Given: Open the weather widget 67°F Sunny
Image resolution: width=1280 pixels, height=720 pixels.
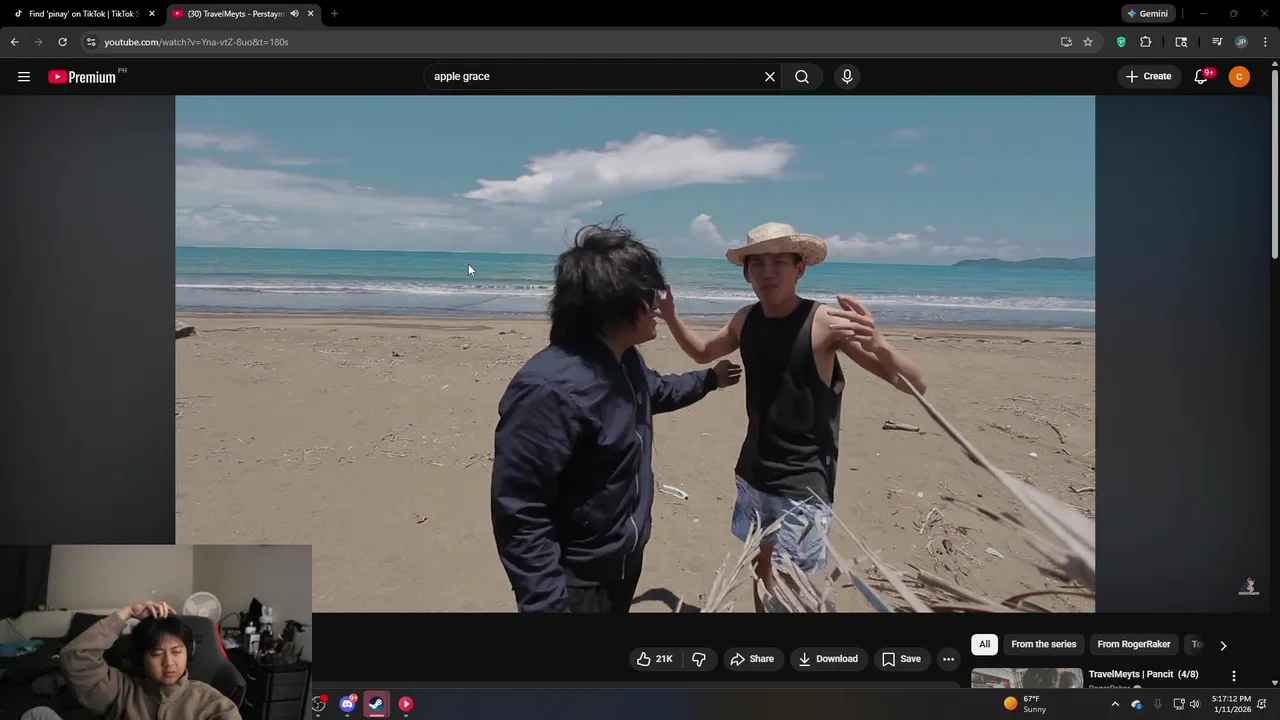Looking at the screenshot, I should point(1025,704).
